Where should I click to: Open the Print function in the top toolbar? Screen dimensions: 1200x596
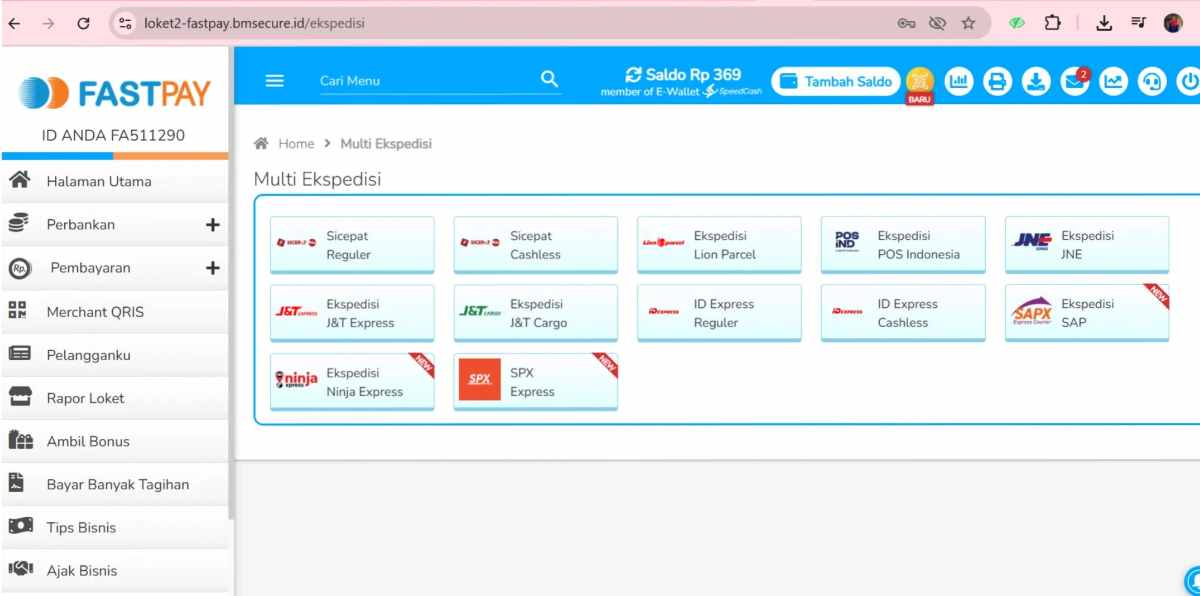997,81
